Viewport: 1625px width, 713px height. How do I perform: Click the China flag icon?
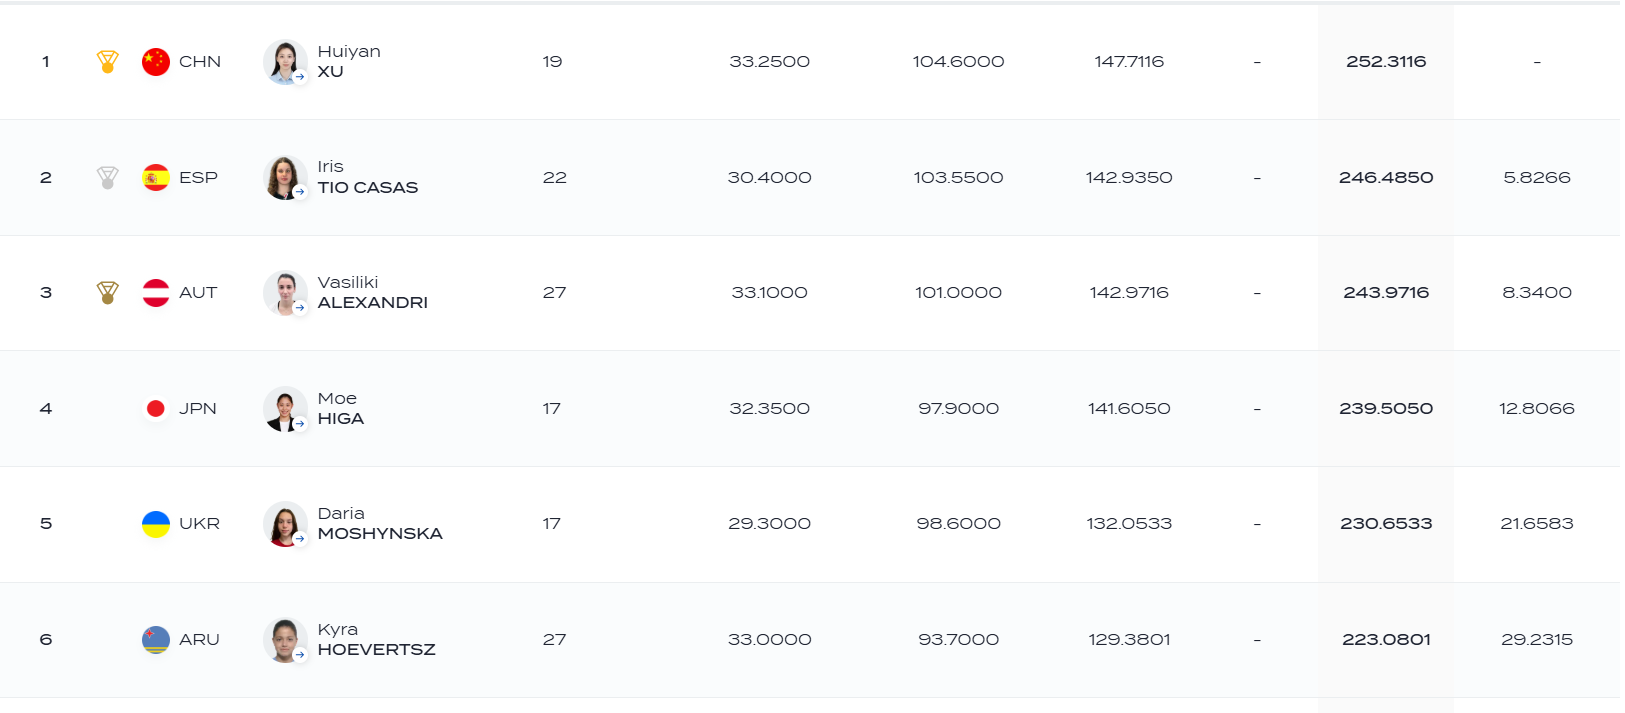pos(156,62)
